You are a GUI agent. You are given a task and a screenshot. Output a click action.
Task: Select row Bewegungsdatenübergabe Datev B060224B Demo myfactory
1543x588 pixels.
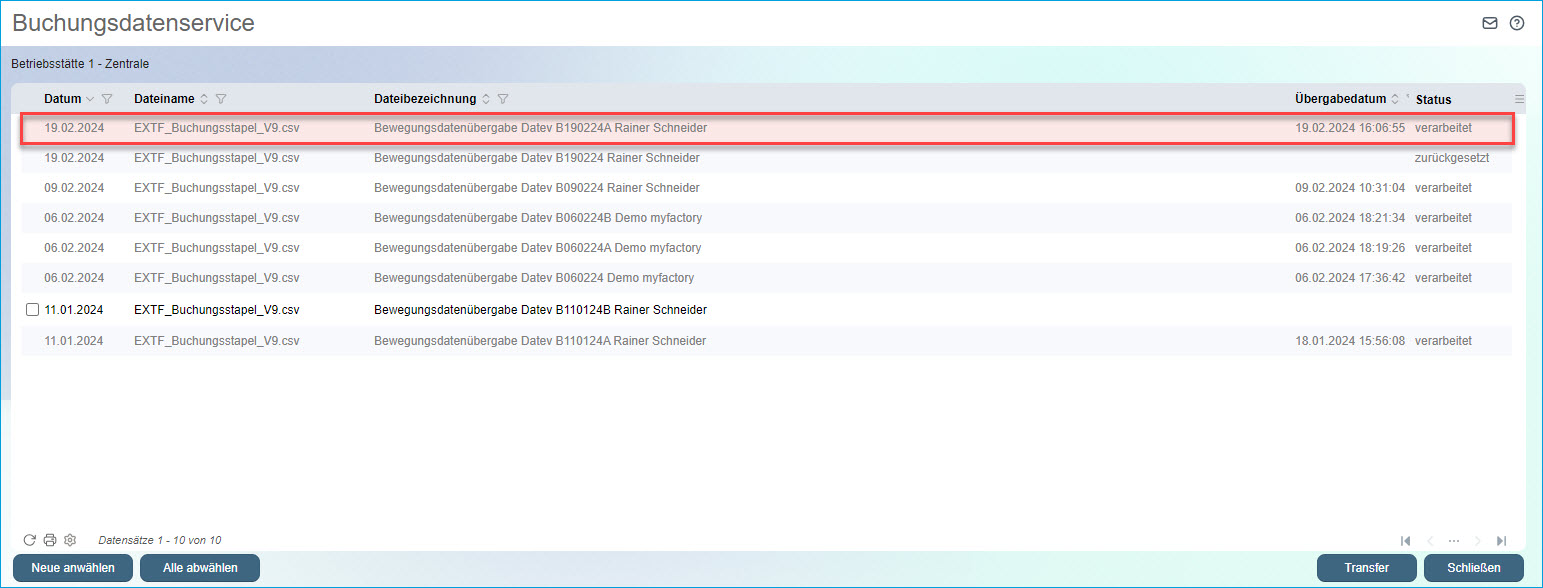click(766, 218)
